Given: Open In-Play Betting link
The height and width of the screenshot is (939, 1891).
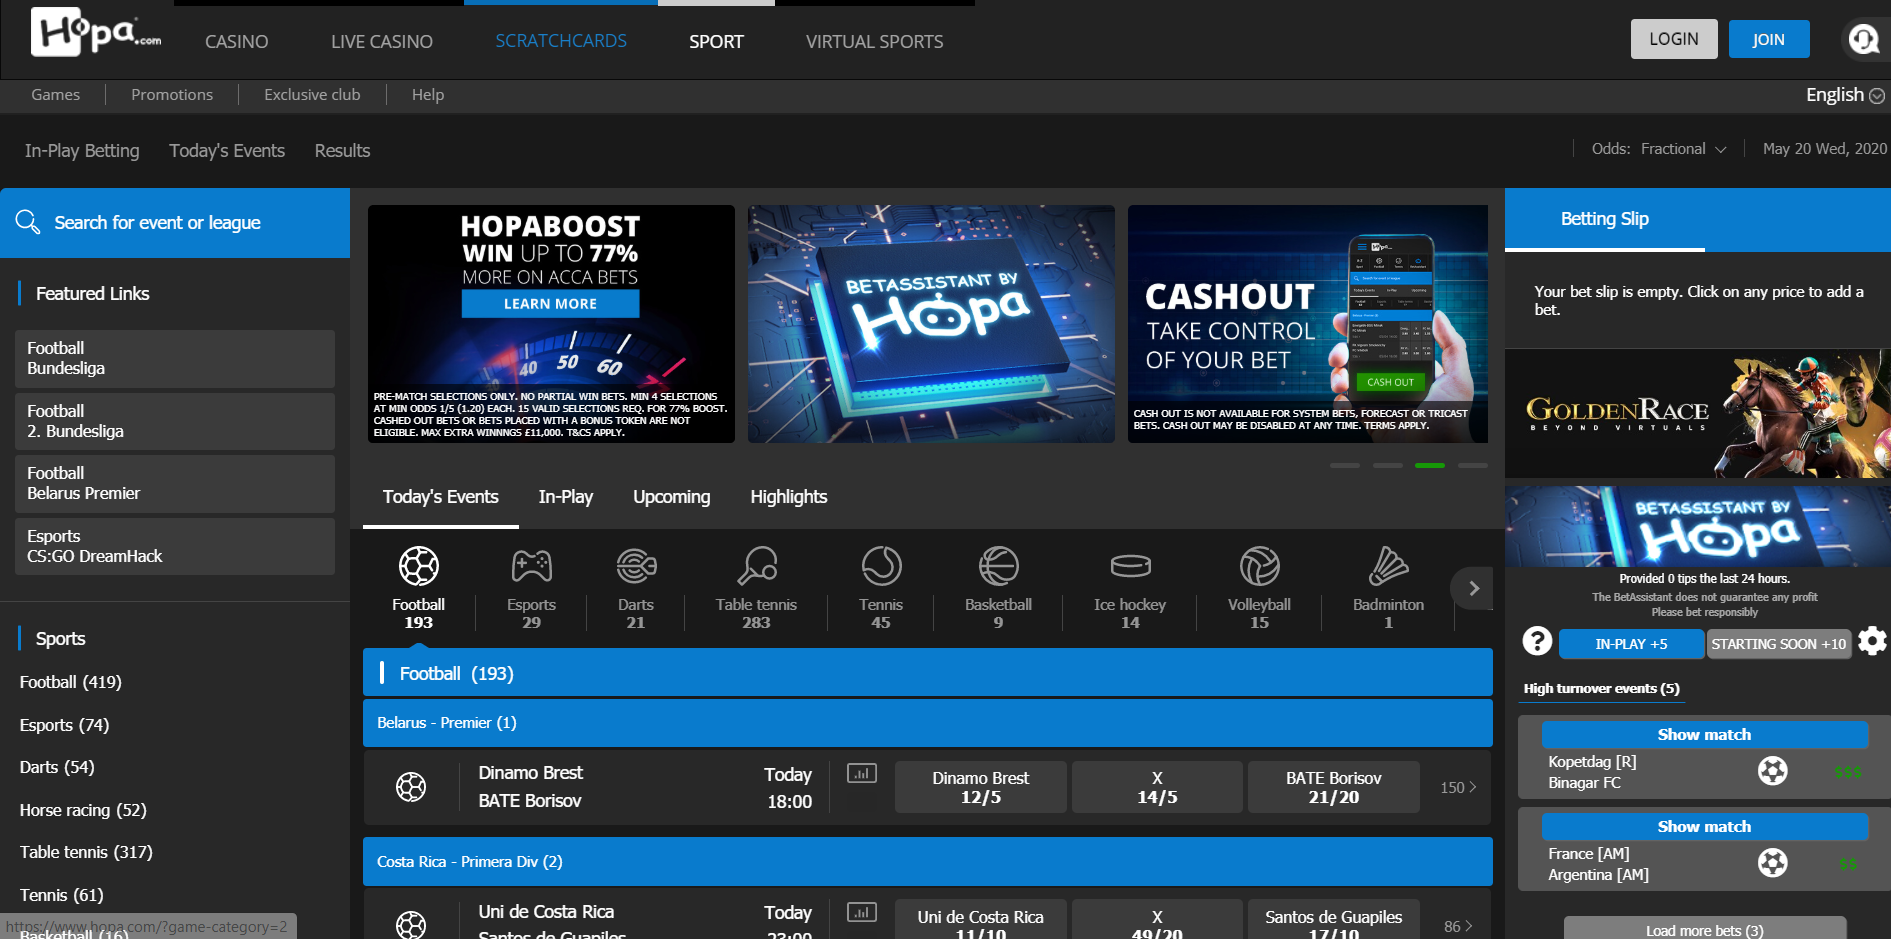Looking at the screenshot, I should [82, 150].
